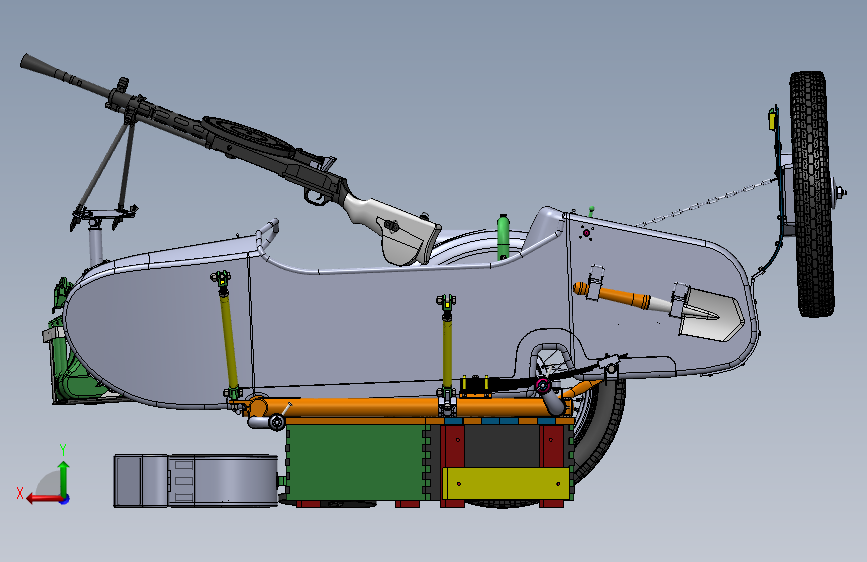Viewport: 867px width, 562px height.
Task: Click the blue Z axis dot on the triad
Action: click(65, 500)
